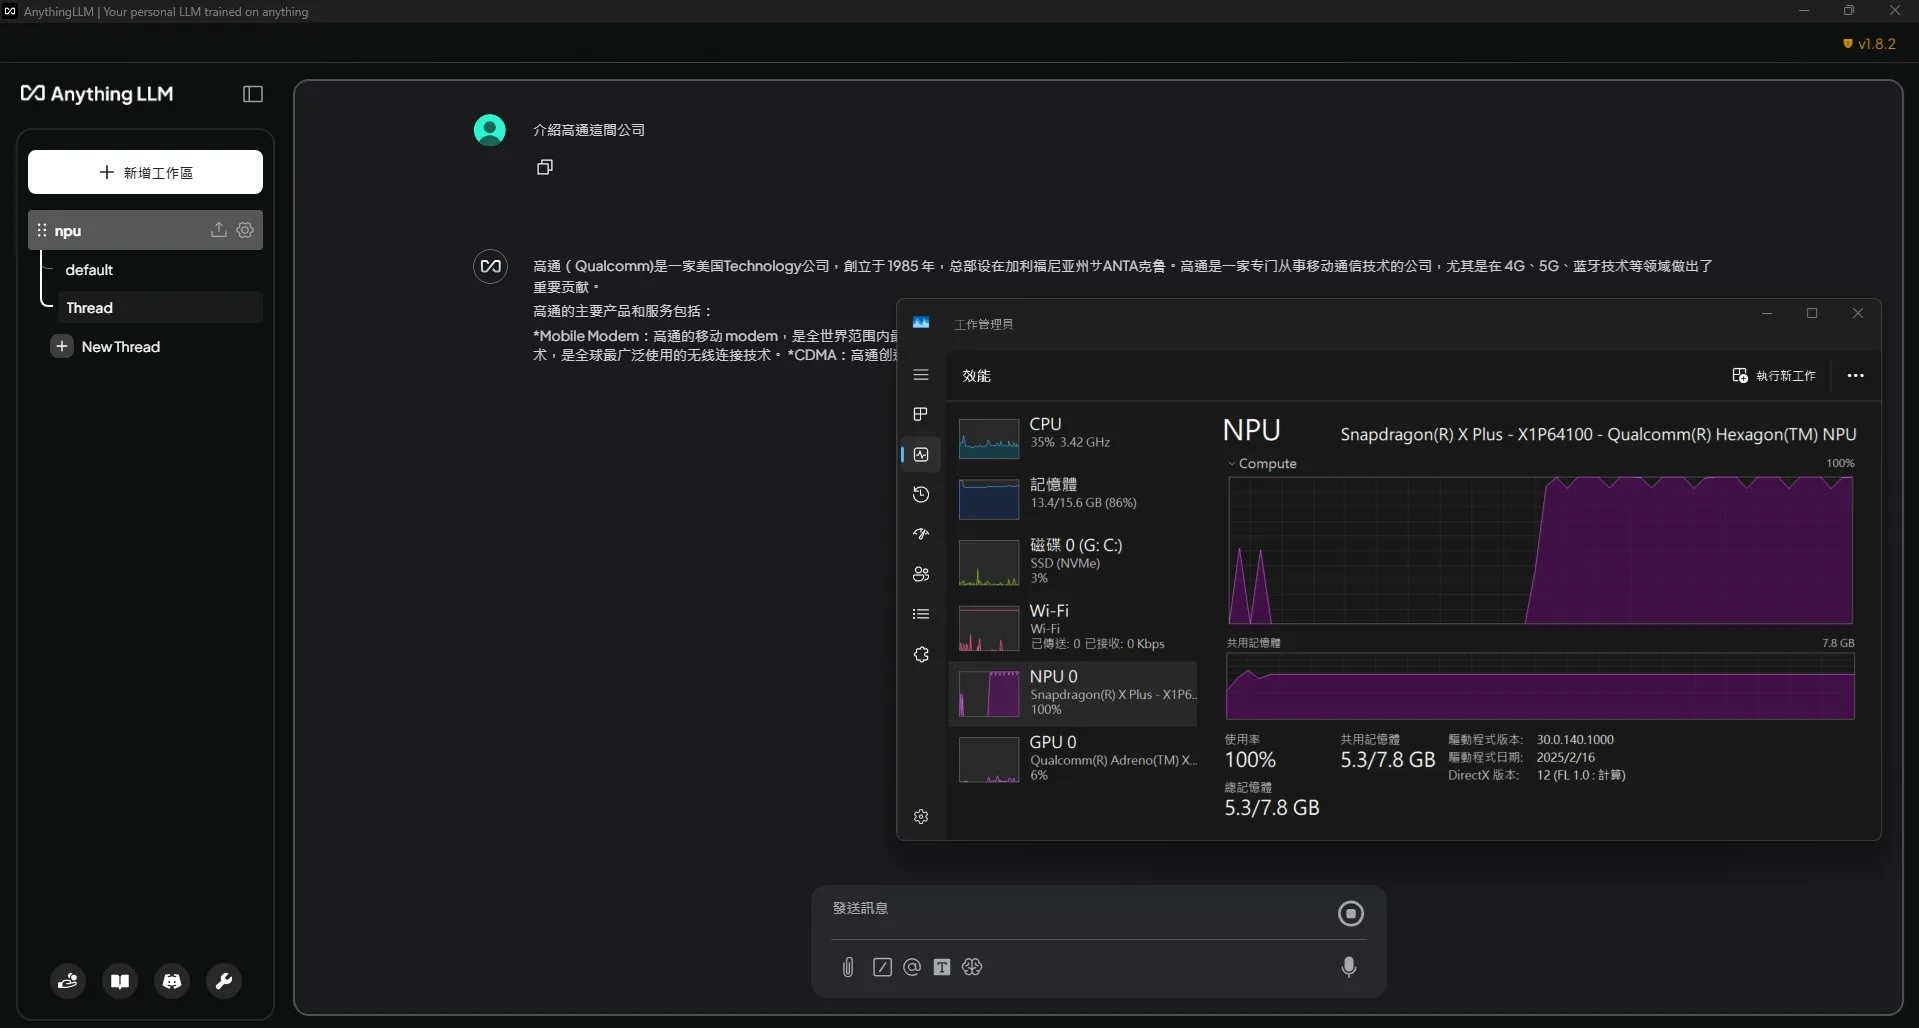Select NPU 0 in performance list
The image size is (1919, 1028).
pos(1074,693)
